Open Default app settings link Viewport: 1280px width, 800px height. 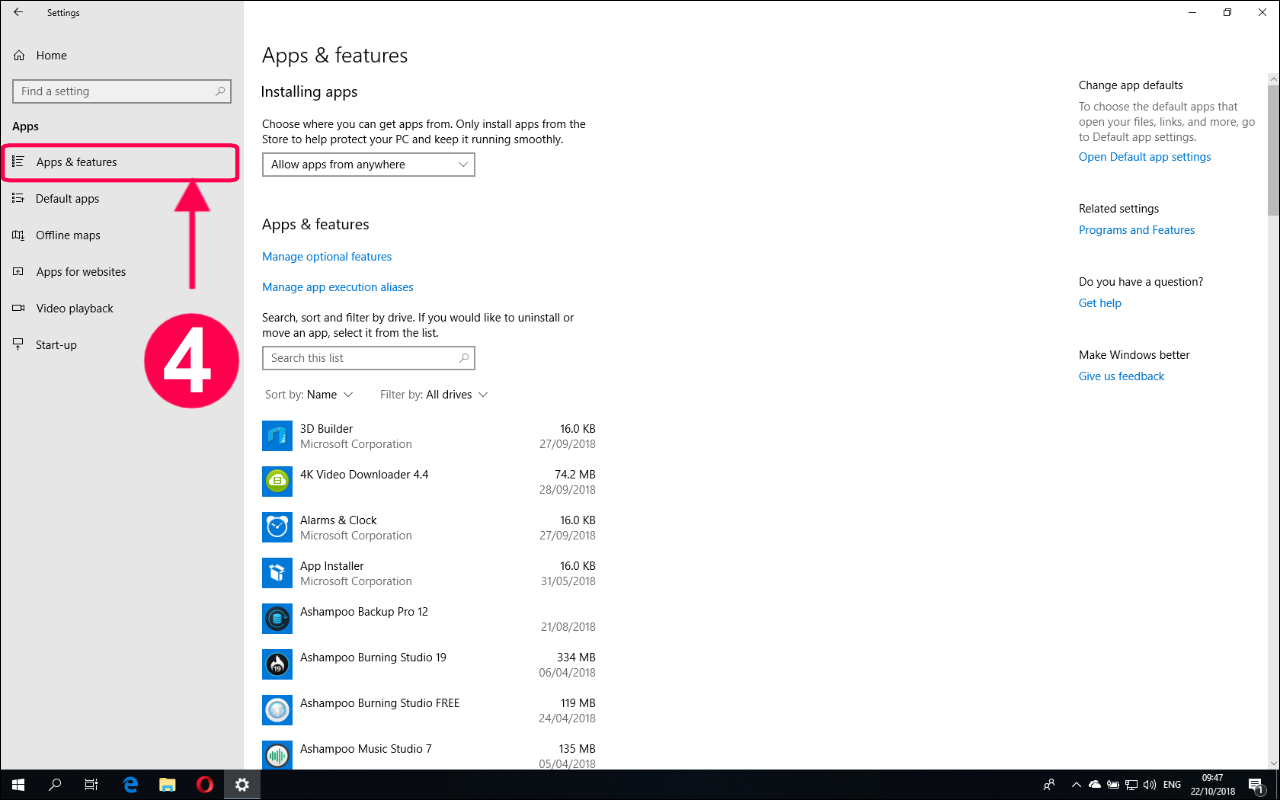point(1145,157)
